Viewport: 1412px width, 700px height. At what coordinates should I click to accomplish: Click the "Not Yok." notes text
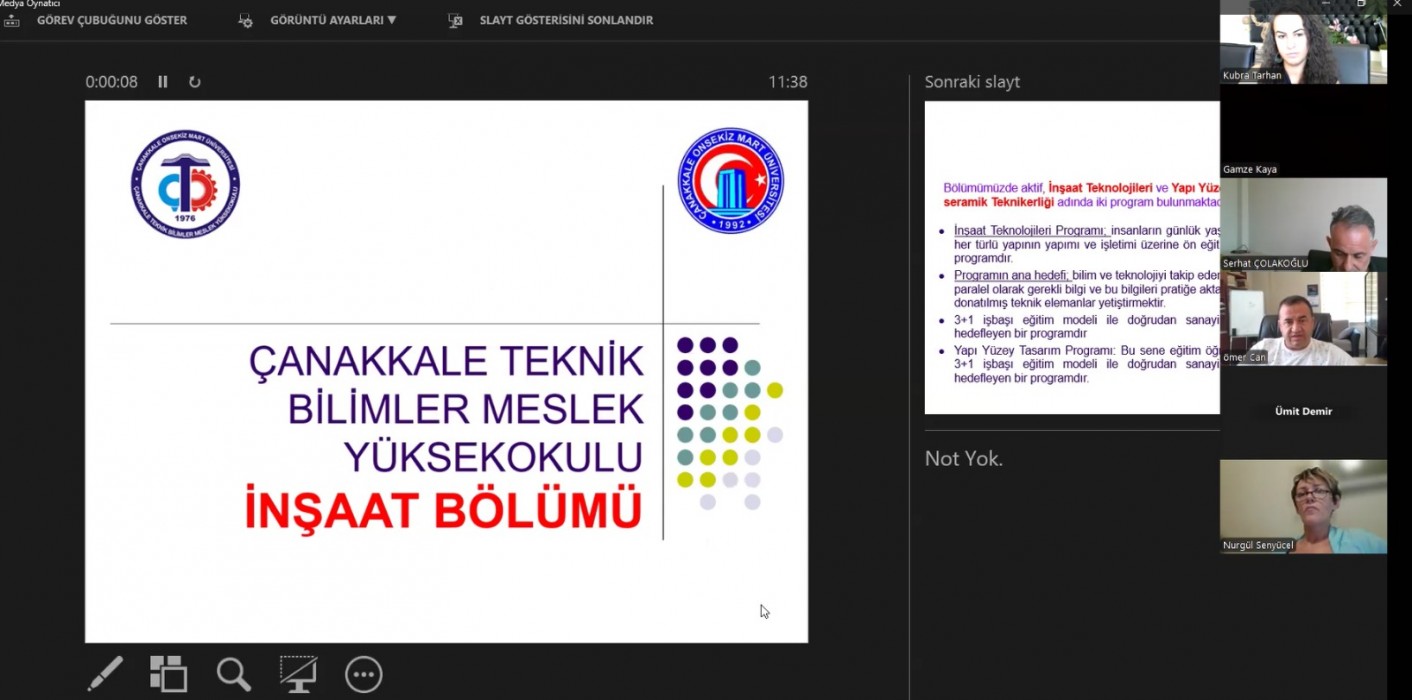click(964, 459)
